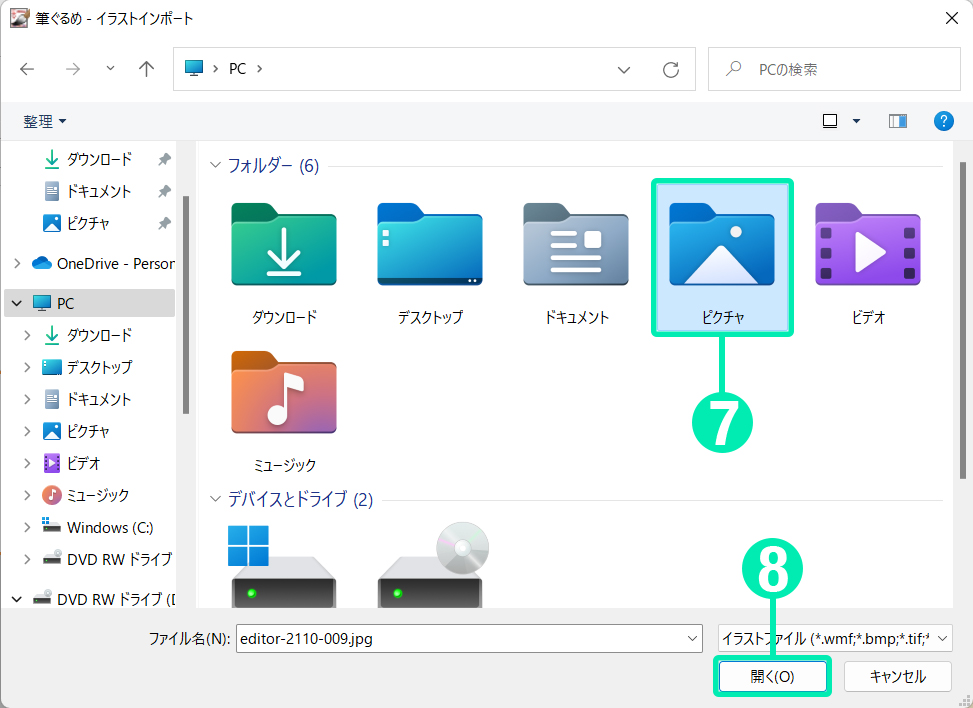
Task: Toggle the preview pane button
Action: [x=897, y=121]
